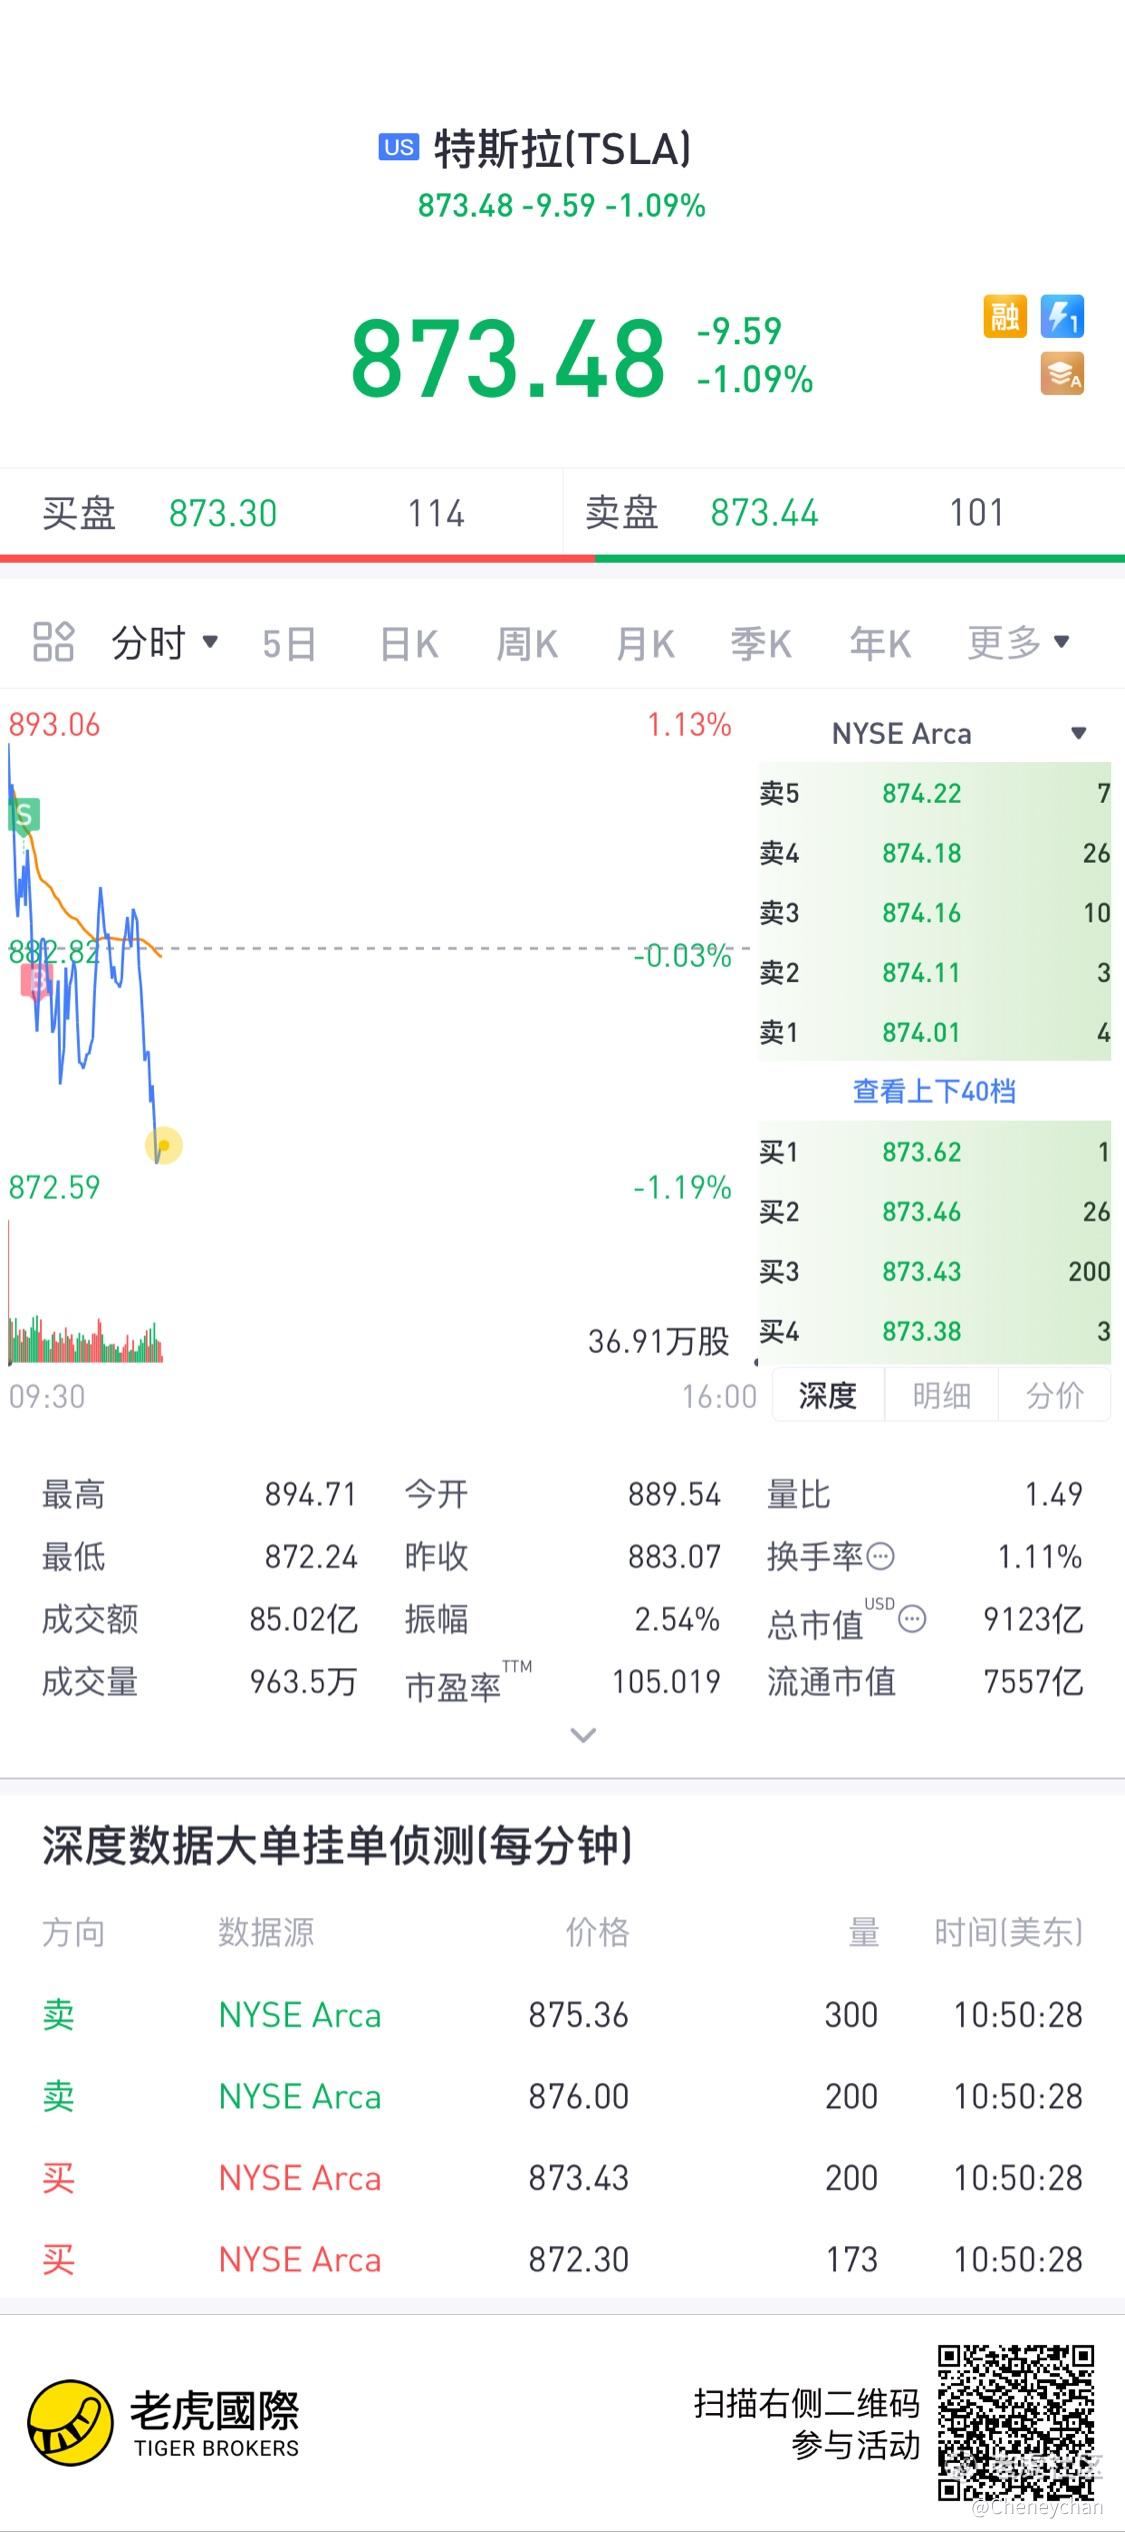
Task: Tap the 卖1 row at 874.01
Action: 934,1032
